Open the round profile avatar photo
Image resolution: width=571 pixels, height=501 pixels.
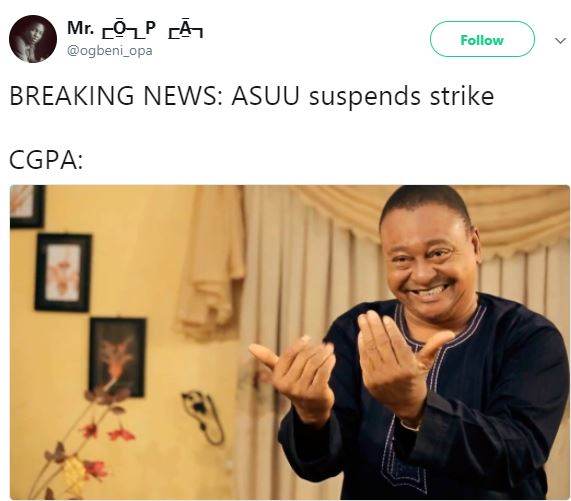33,39
